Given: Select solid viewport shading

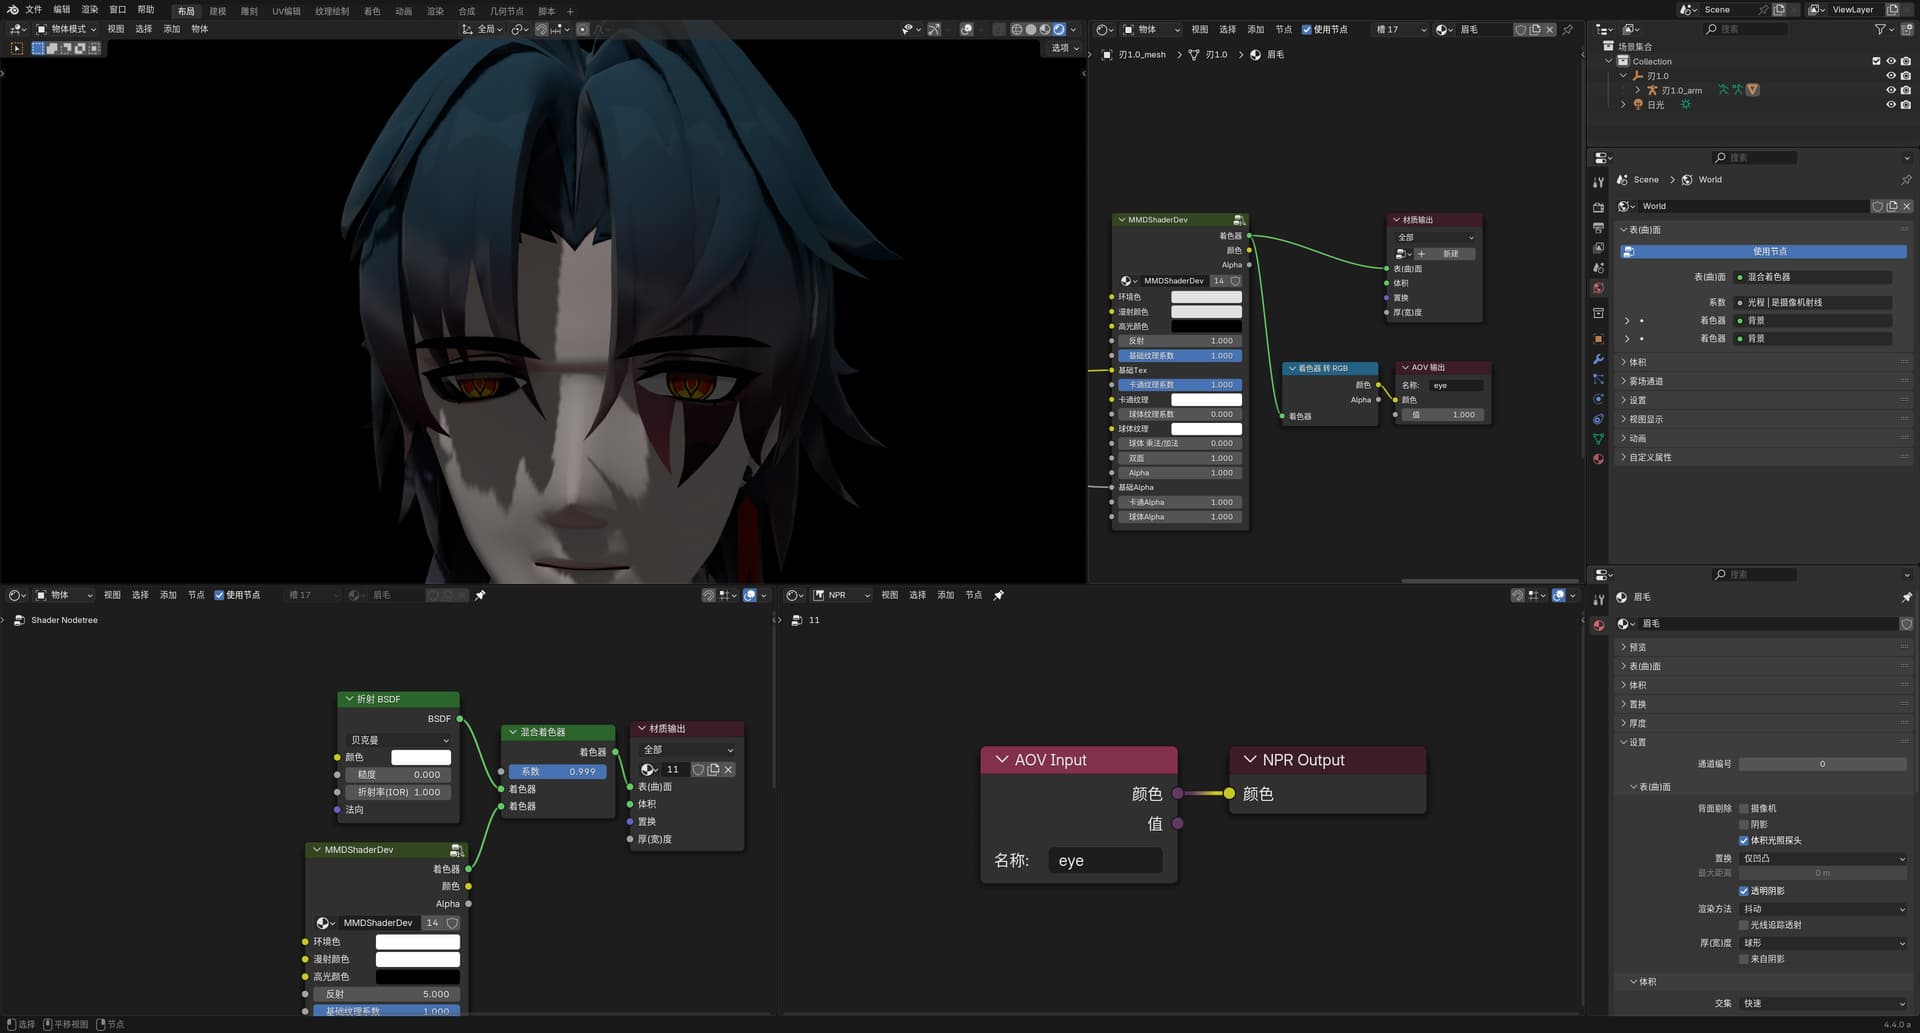Looking at the screenshot, I should (x=1031, y=29).
